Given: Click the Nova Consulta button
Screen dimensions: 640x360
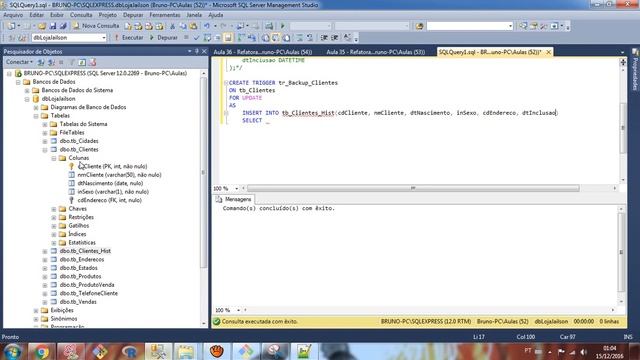Looking at the screenshot, I should [96, 26].
